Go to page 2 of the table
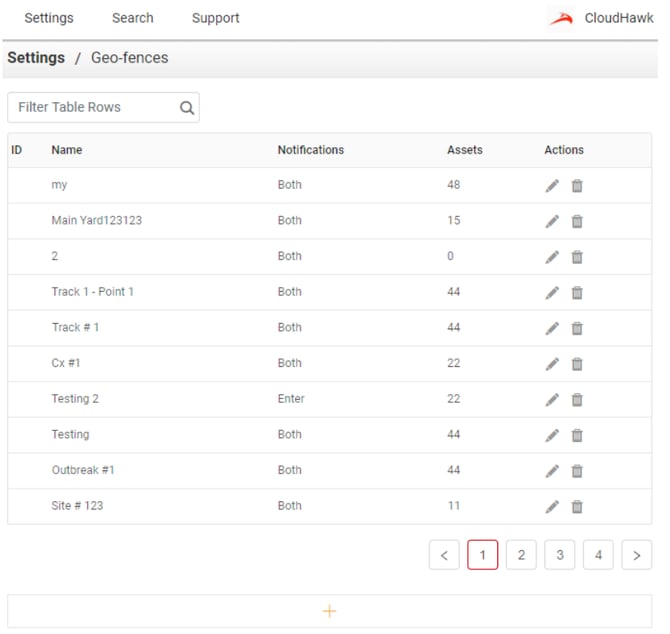This screenshot has height=634, width=670. coord(521,555)
